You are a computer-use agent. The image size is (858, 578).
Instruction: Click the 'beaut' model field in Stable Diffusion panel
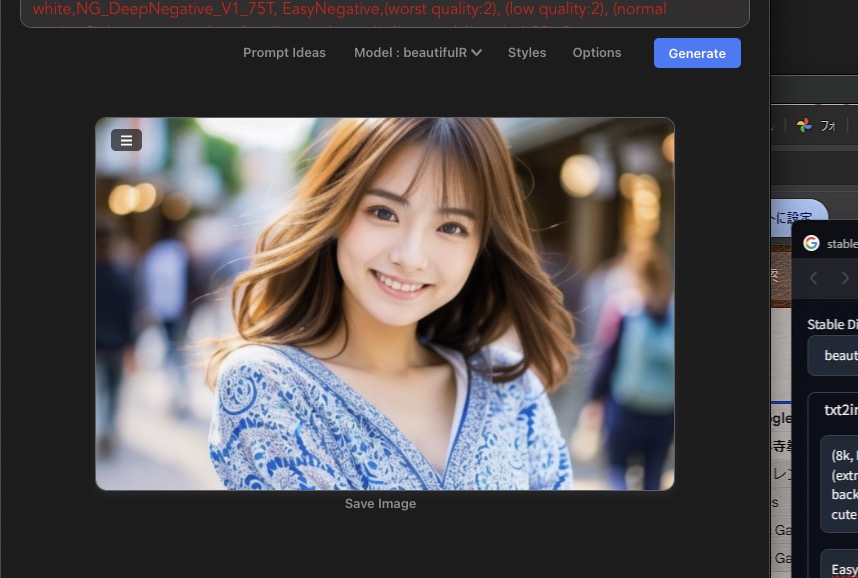(x=833, y=356)
